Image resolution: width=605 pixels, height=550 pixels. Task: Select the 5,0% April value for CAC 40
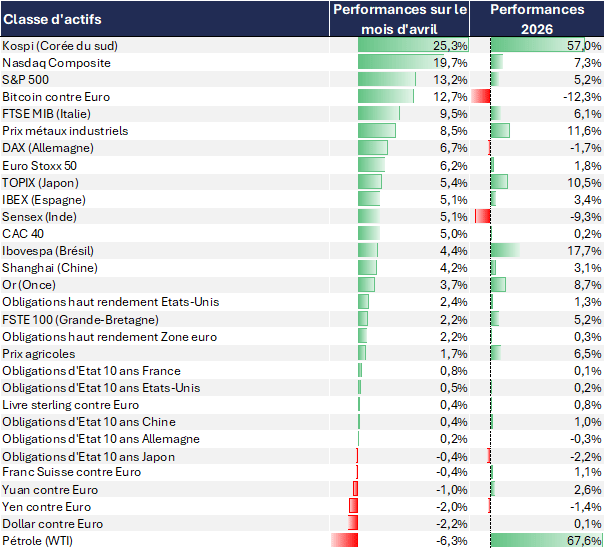coord(454,234)
